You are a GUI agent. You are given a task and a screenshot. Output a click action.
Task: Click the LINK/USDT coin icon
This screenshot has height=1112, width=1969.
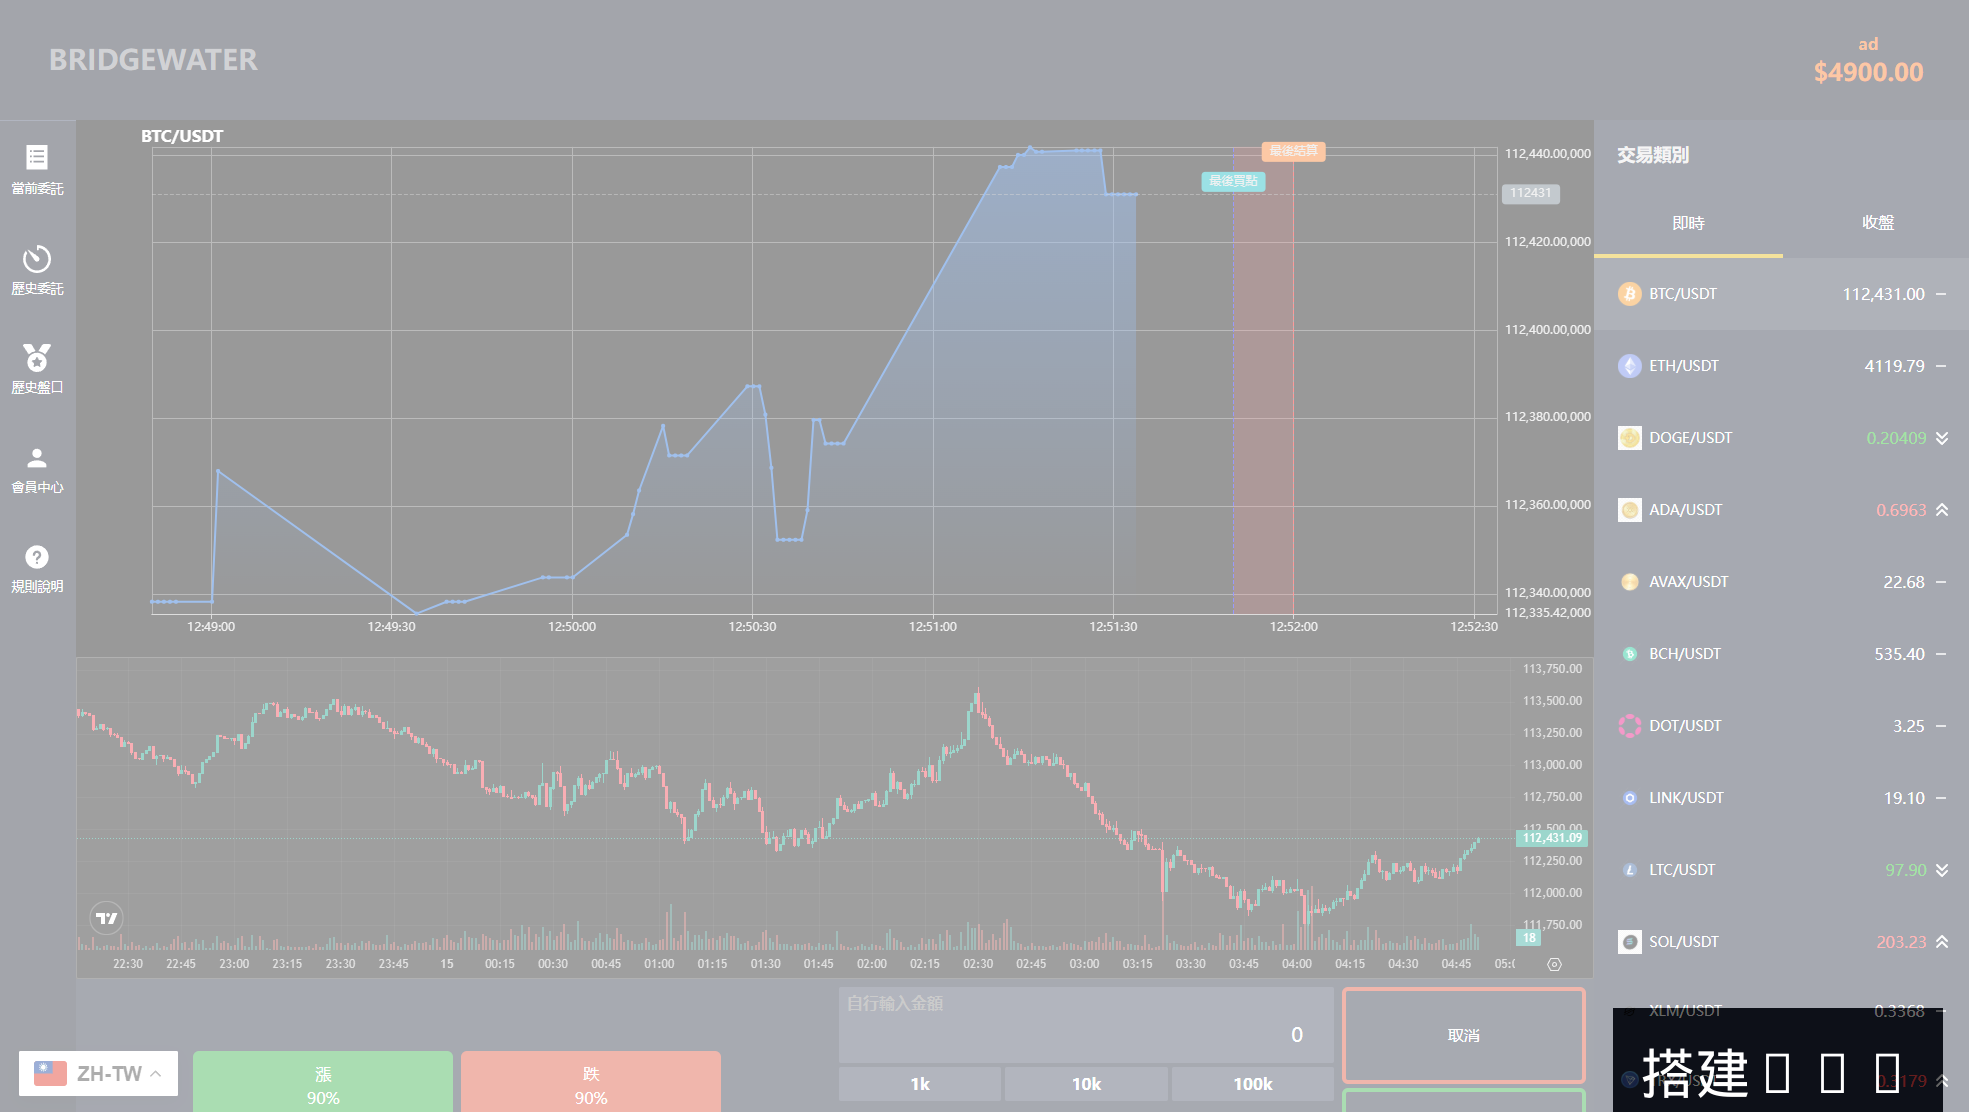pos(1630,798)
